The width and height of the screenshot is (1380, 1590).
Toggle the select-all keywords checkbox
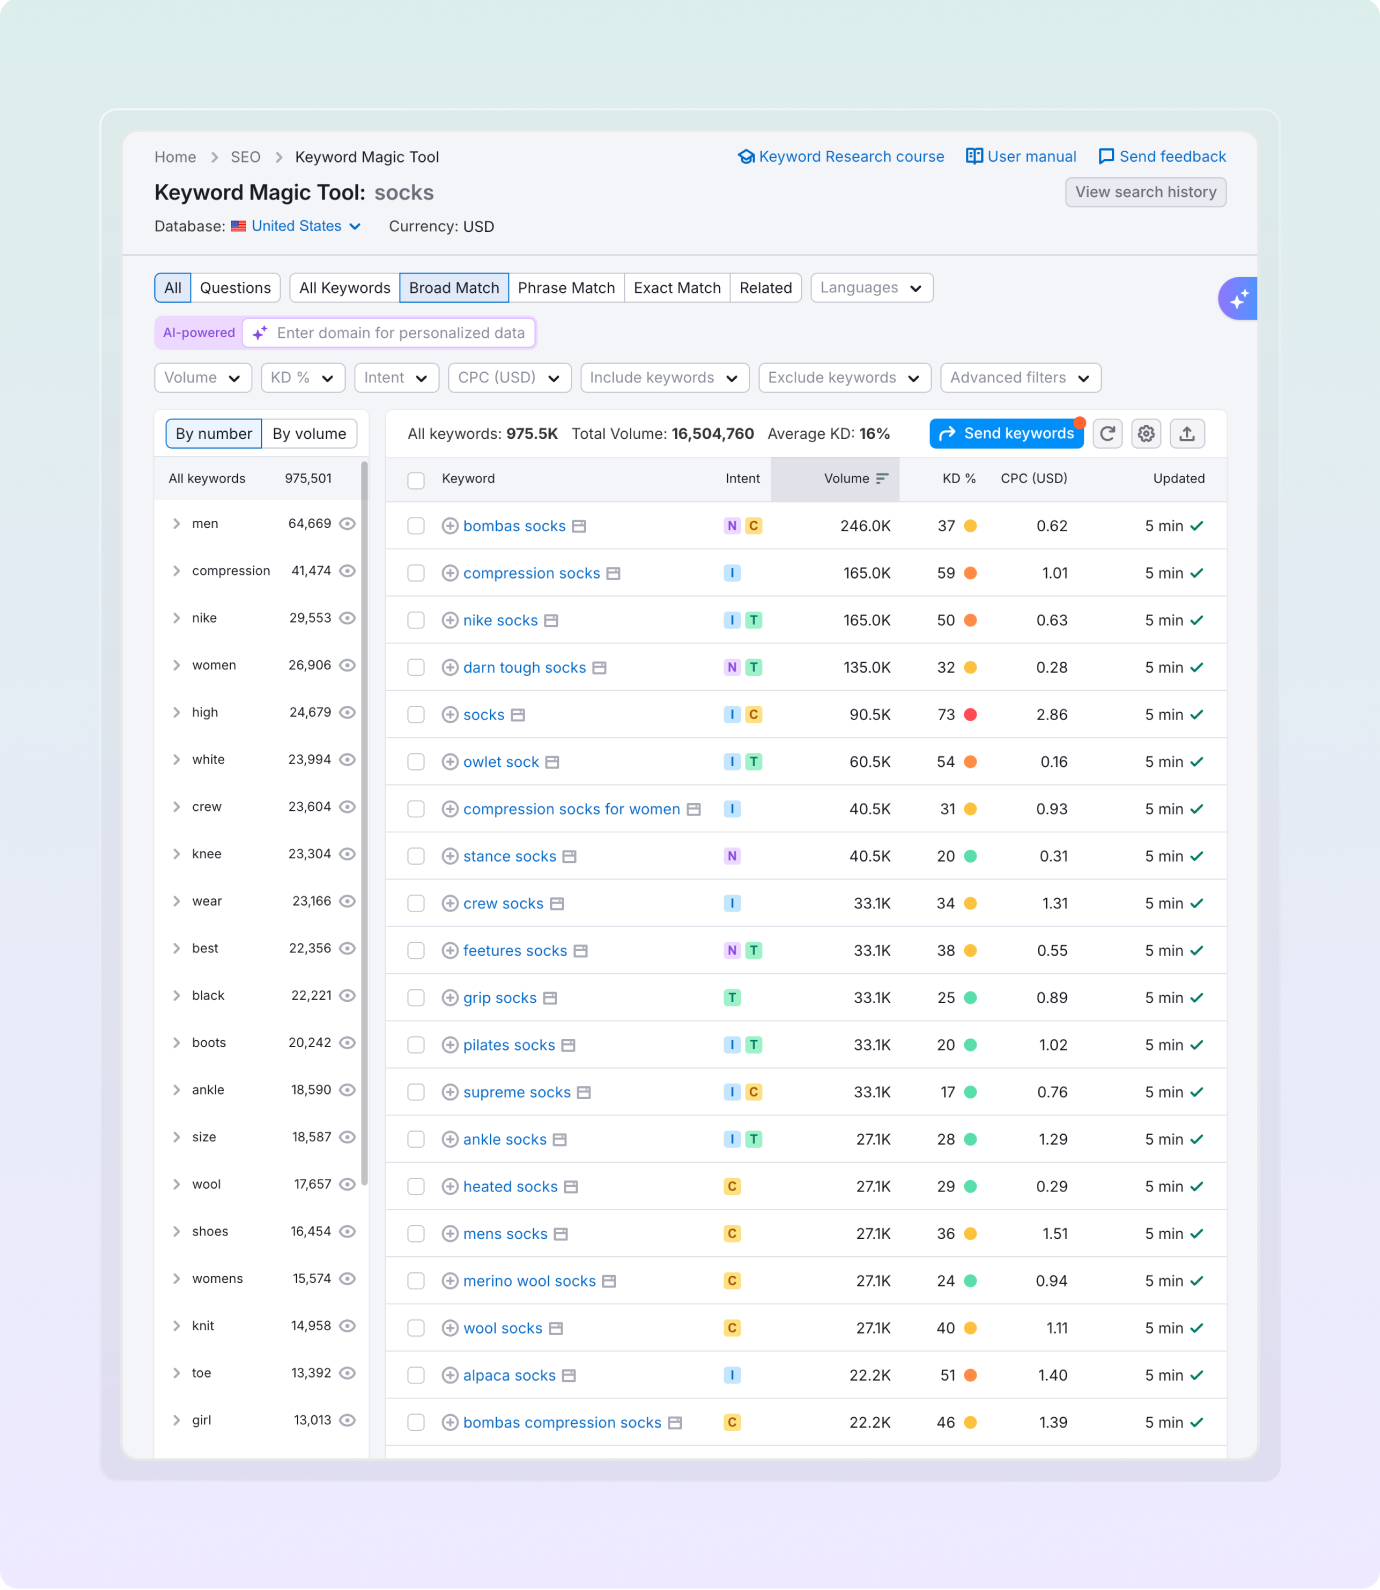tap(416, 480)
